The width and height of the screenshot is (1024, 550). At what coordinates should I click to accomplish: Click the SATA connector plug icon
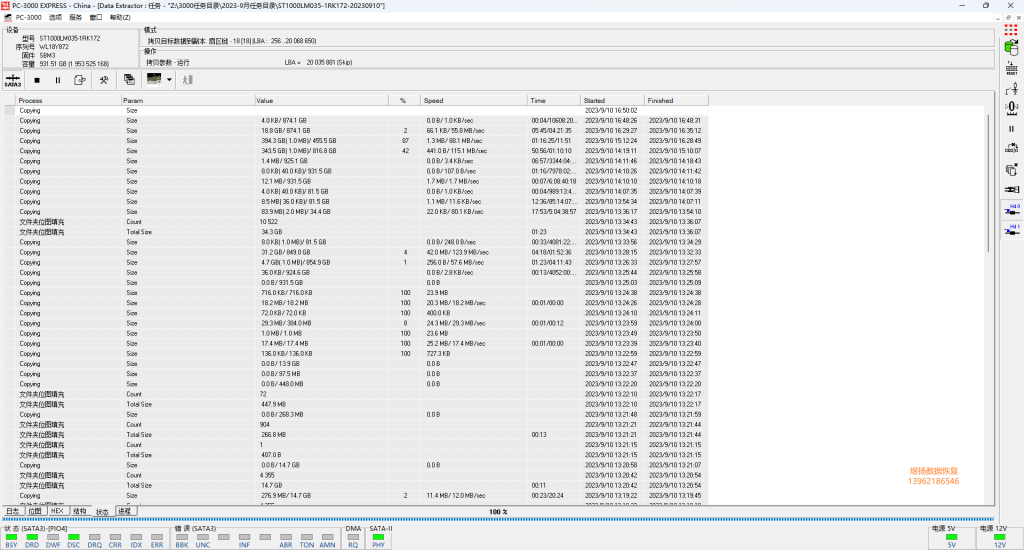1012,190
